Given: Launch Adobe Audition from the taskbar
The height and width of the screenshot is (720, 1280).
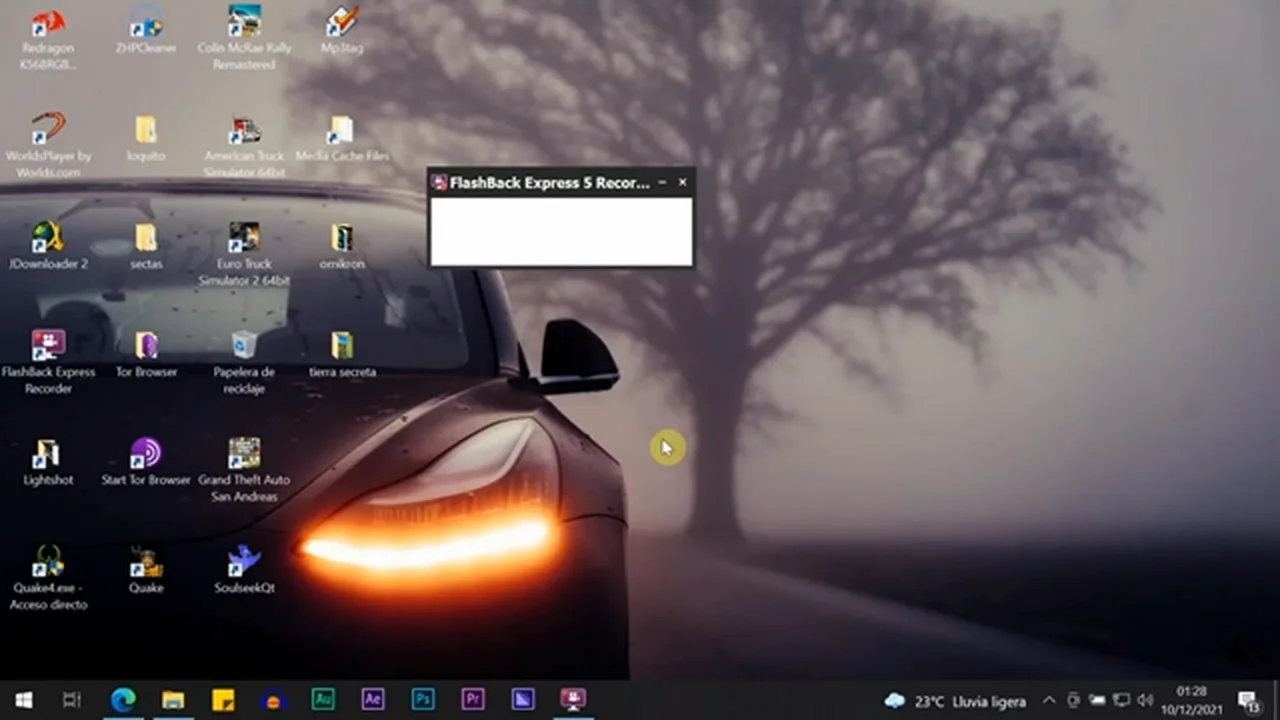Looking at the screenshot, I should pos(323,699).
